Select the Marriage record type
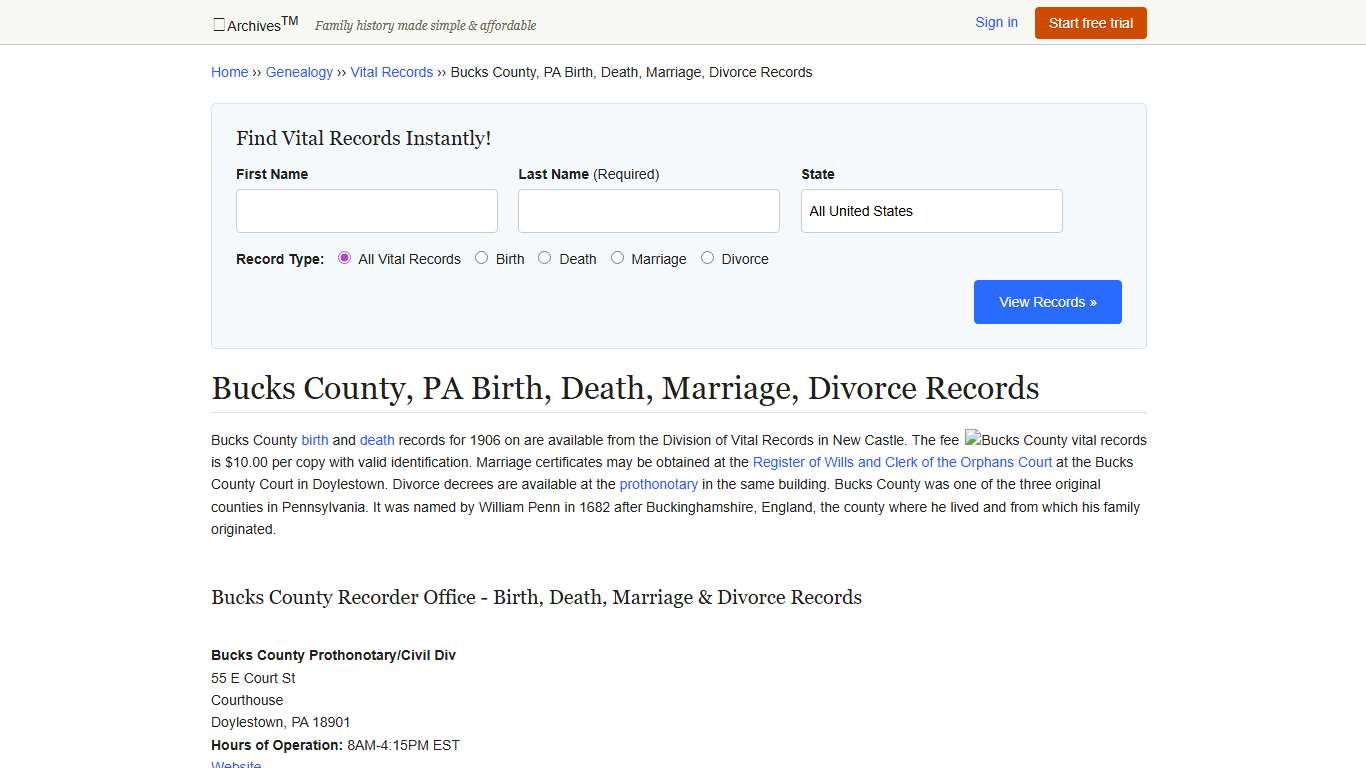This screenshot has width=1366, height=768. click(617, 257)
